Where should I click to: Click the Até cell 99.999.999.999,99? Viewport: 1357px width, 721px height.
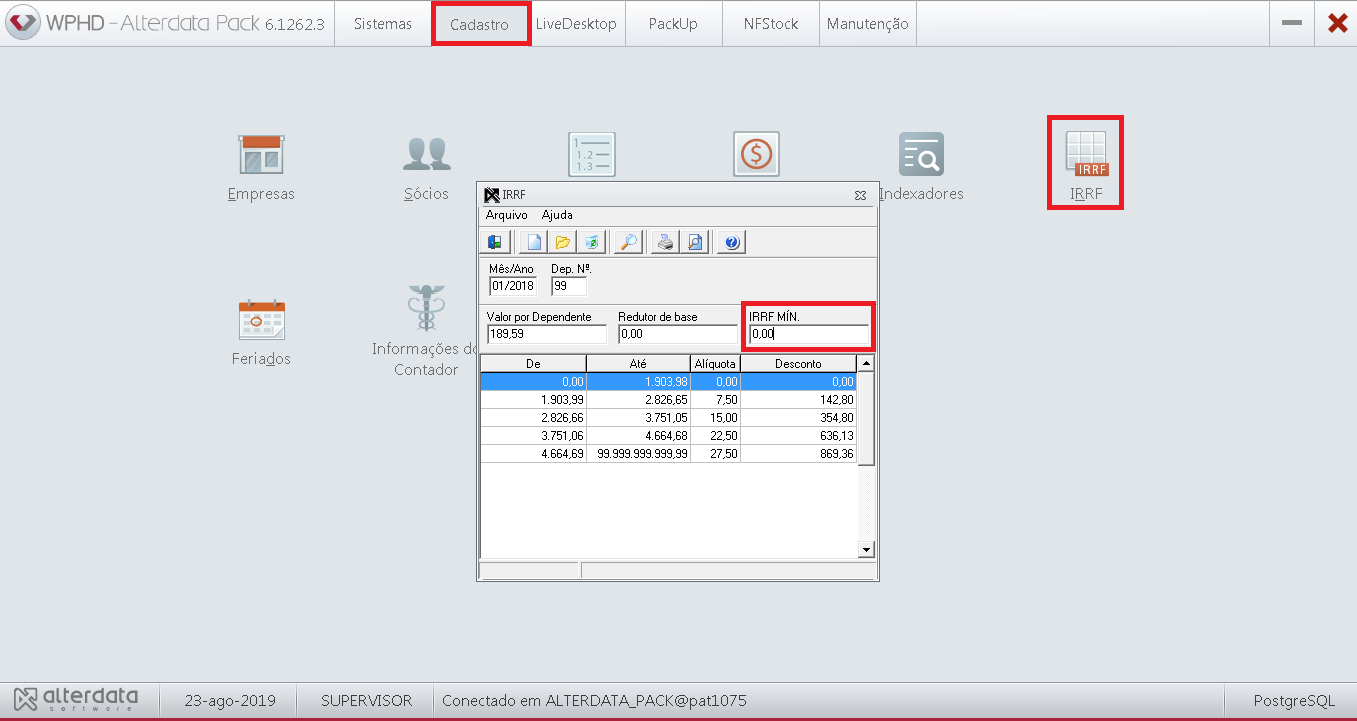point(638,453)
